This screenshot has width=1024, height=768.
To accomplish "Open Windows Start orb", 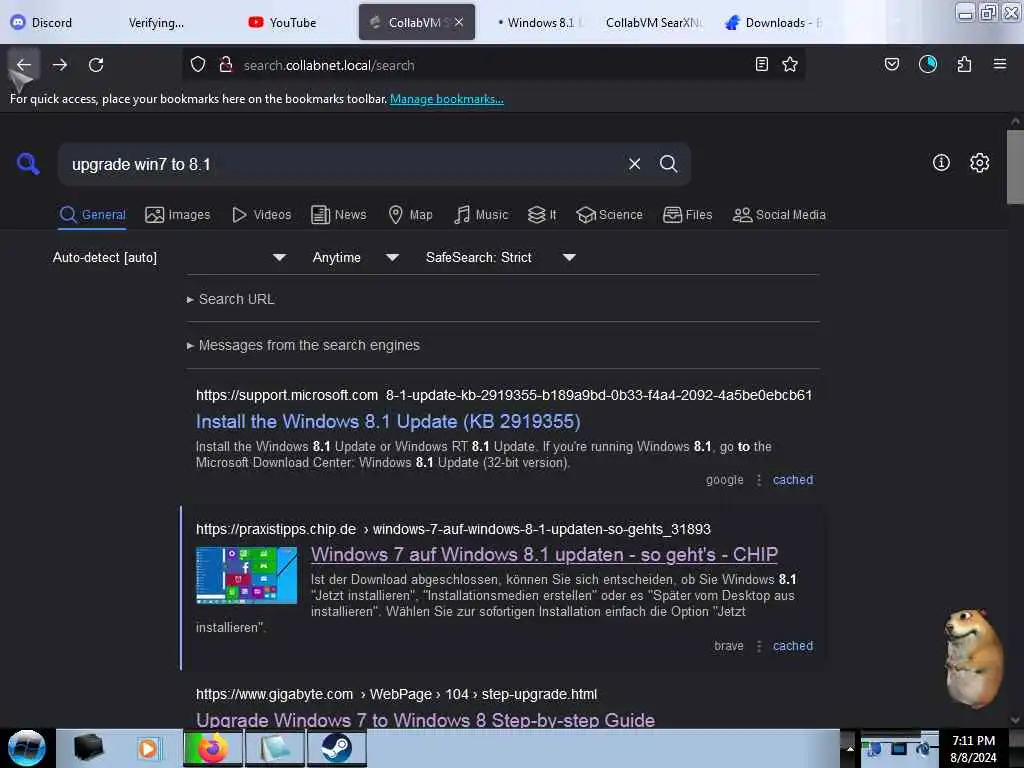I will 27,748.
